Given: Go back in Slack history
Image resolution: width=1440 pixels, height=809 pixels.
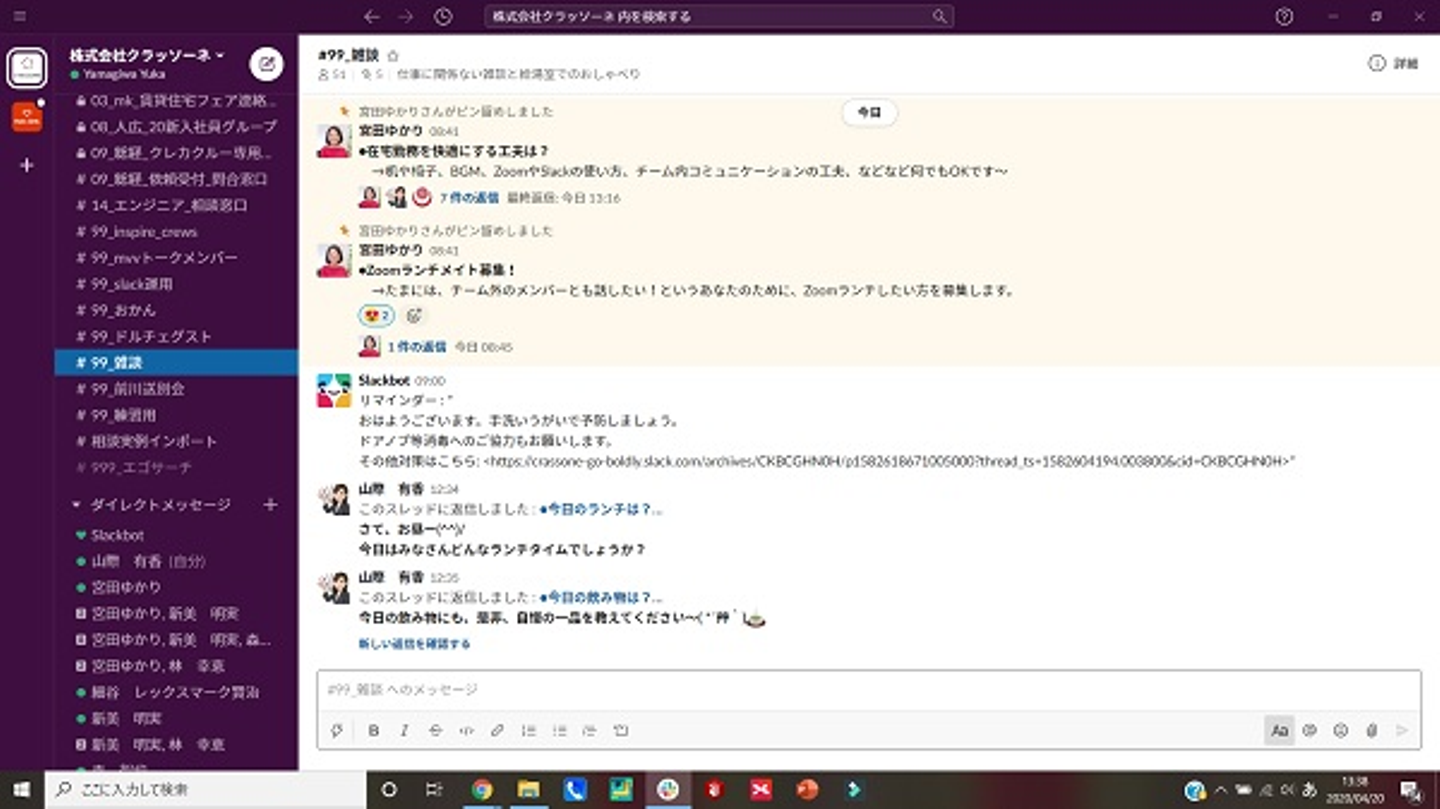Looking at the screenshot, I should (372, 17).
